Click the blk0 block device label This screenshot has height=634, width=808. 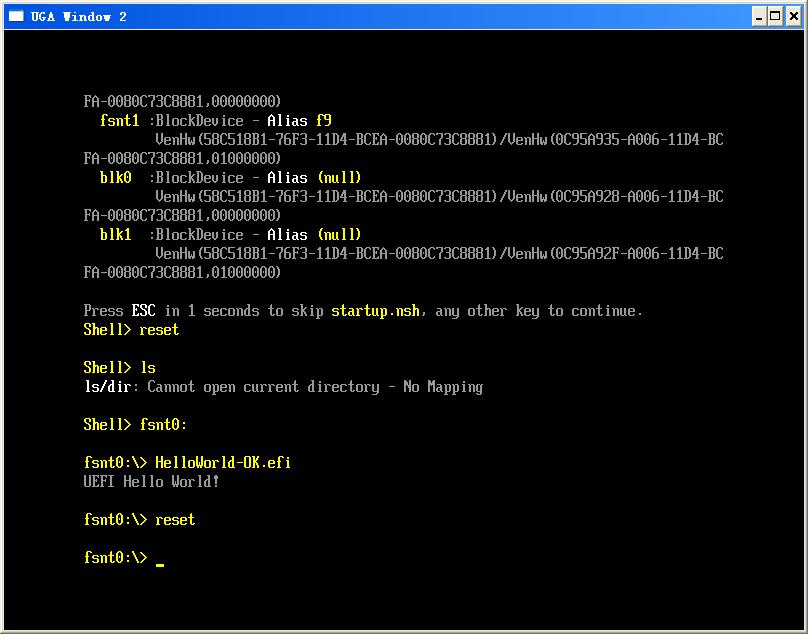(x=115, y=178)
